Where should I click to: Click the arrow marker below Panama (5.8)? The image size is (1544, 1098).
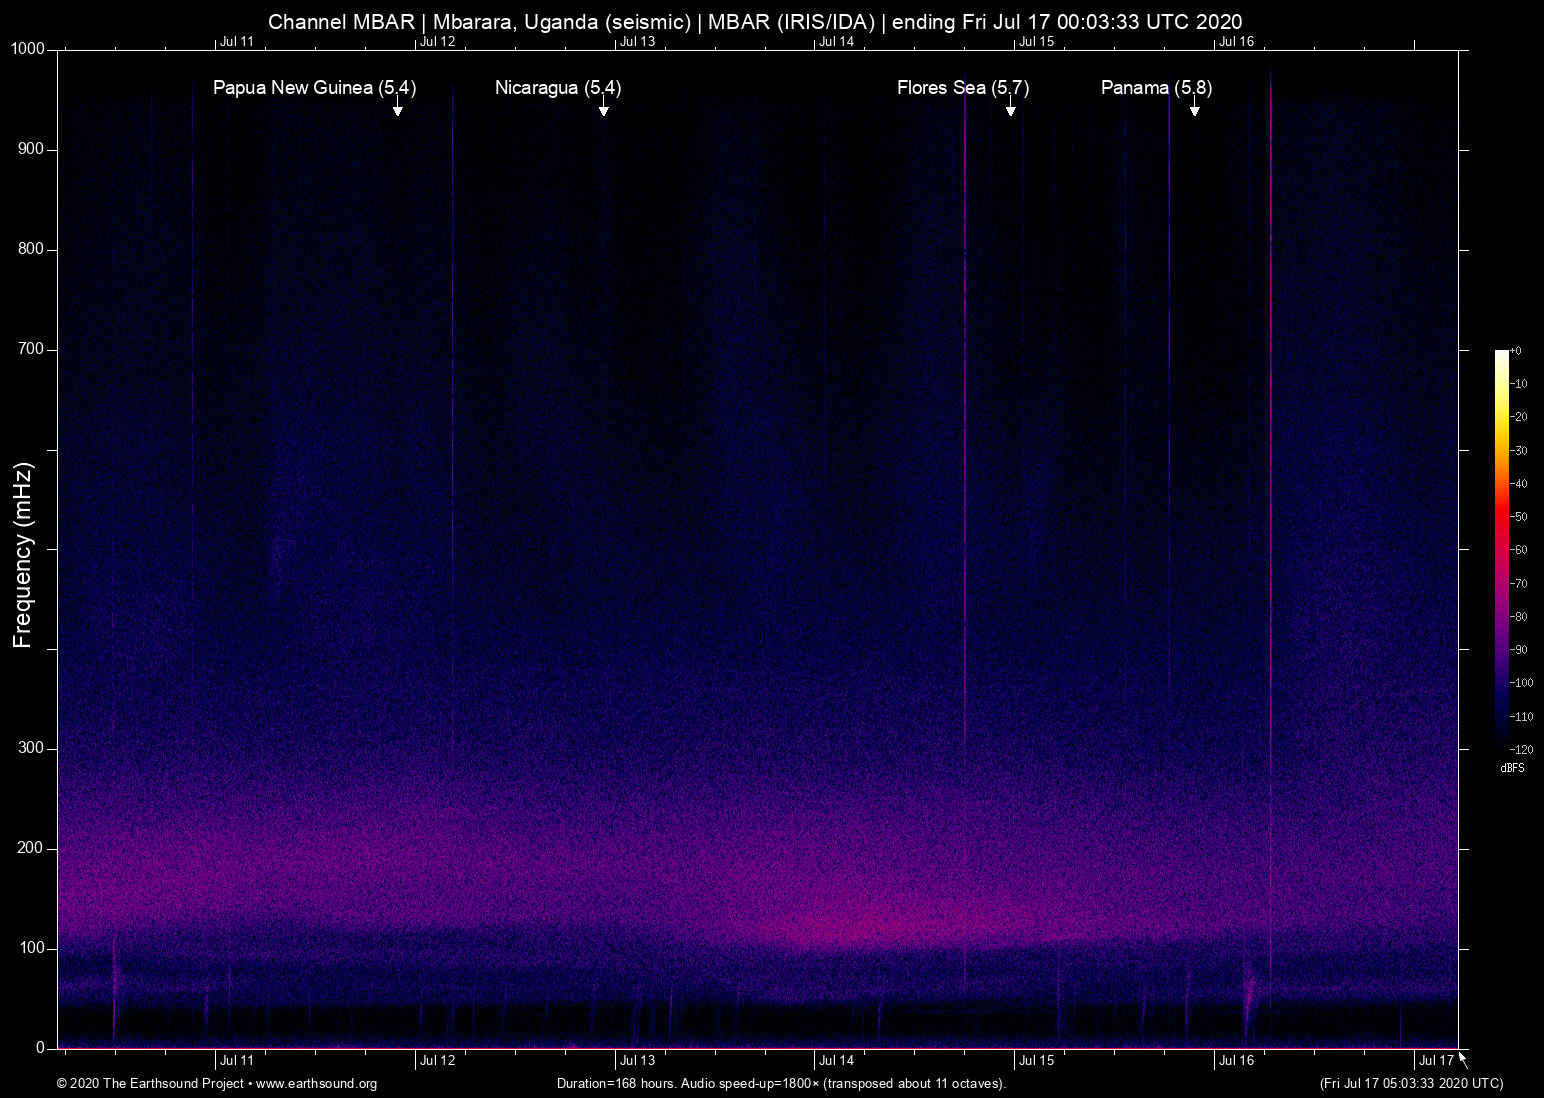(1194, 107)
